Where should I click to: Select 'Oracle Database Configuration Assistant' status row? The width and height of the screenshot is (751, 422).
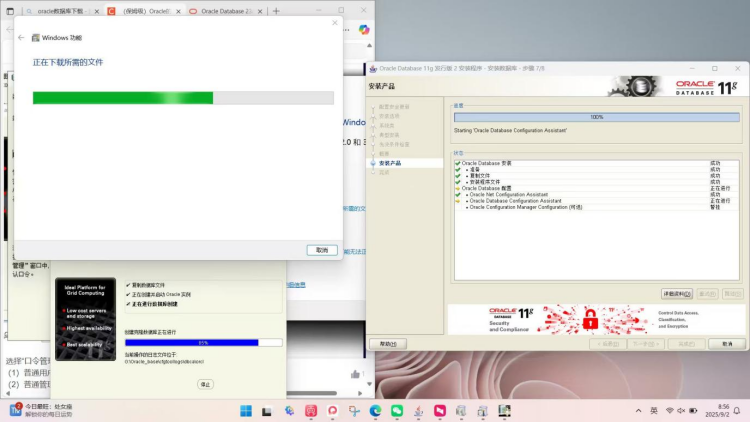pos(596,201)
